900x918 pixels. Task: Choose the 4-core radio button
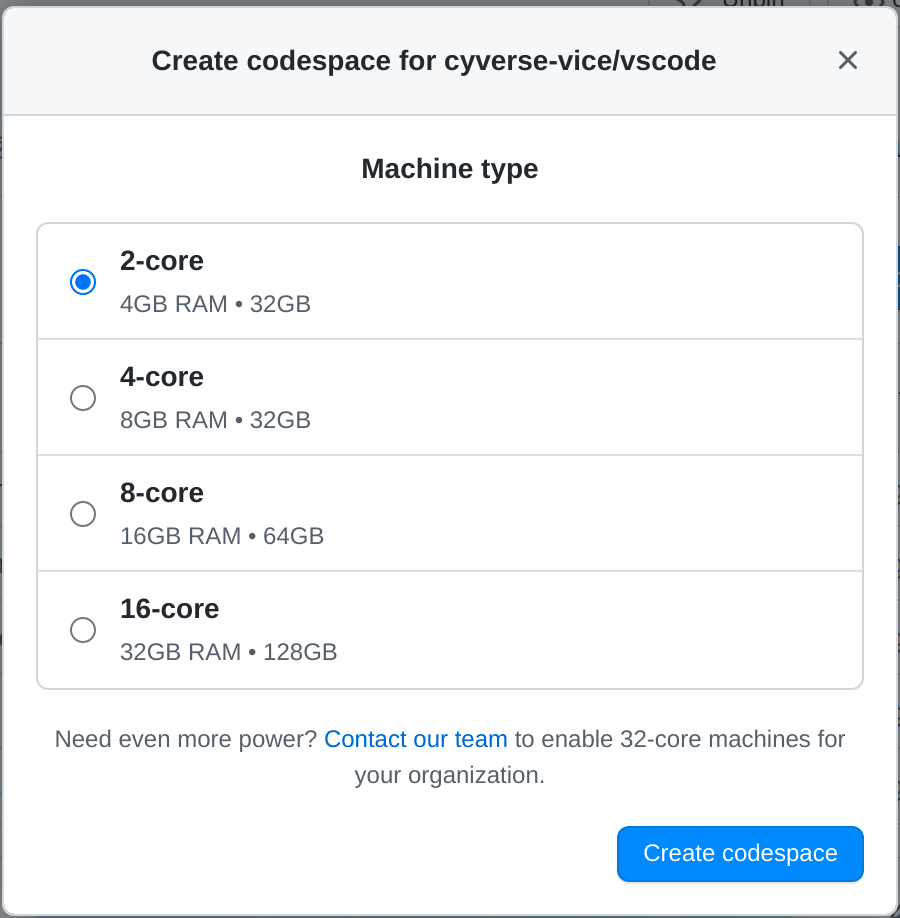pyautogui.click(x=83, y=398)
